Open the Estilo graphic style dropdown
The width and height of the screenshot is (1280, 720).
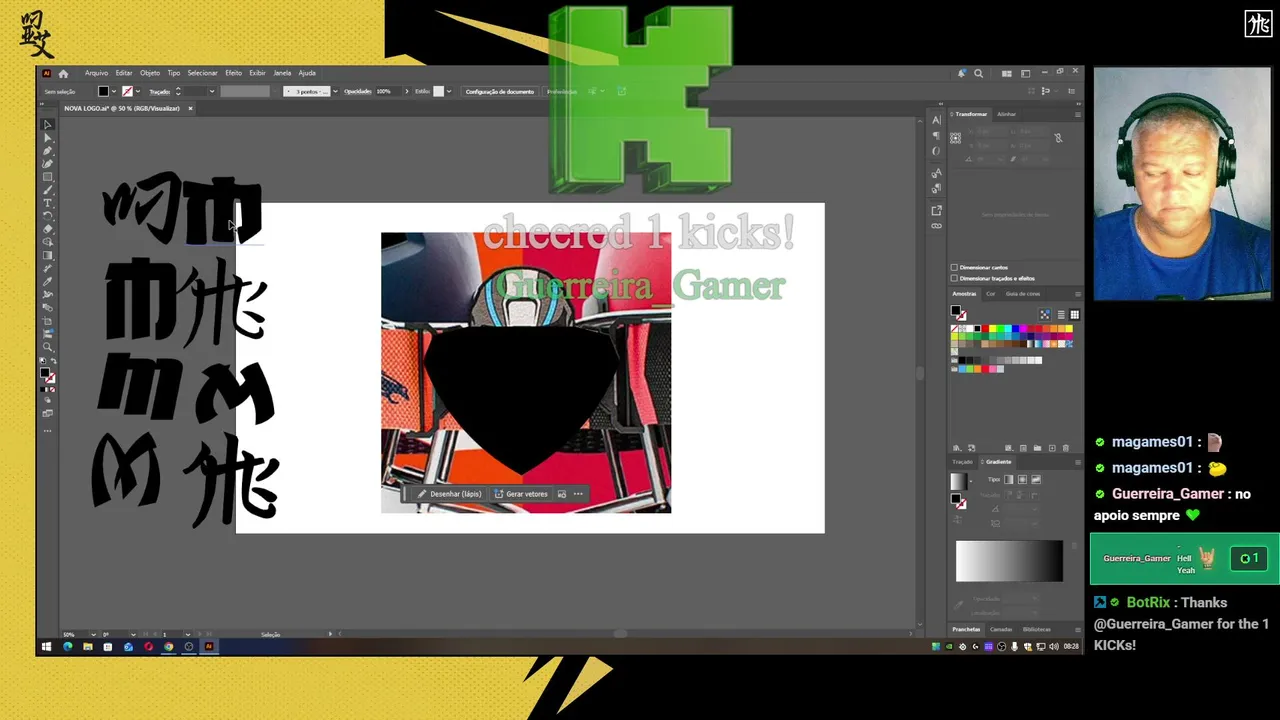click(x=449, y=91)
